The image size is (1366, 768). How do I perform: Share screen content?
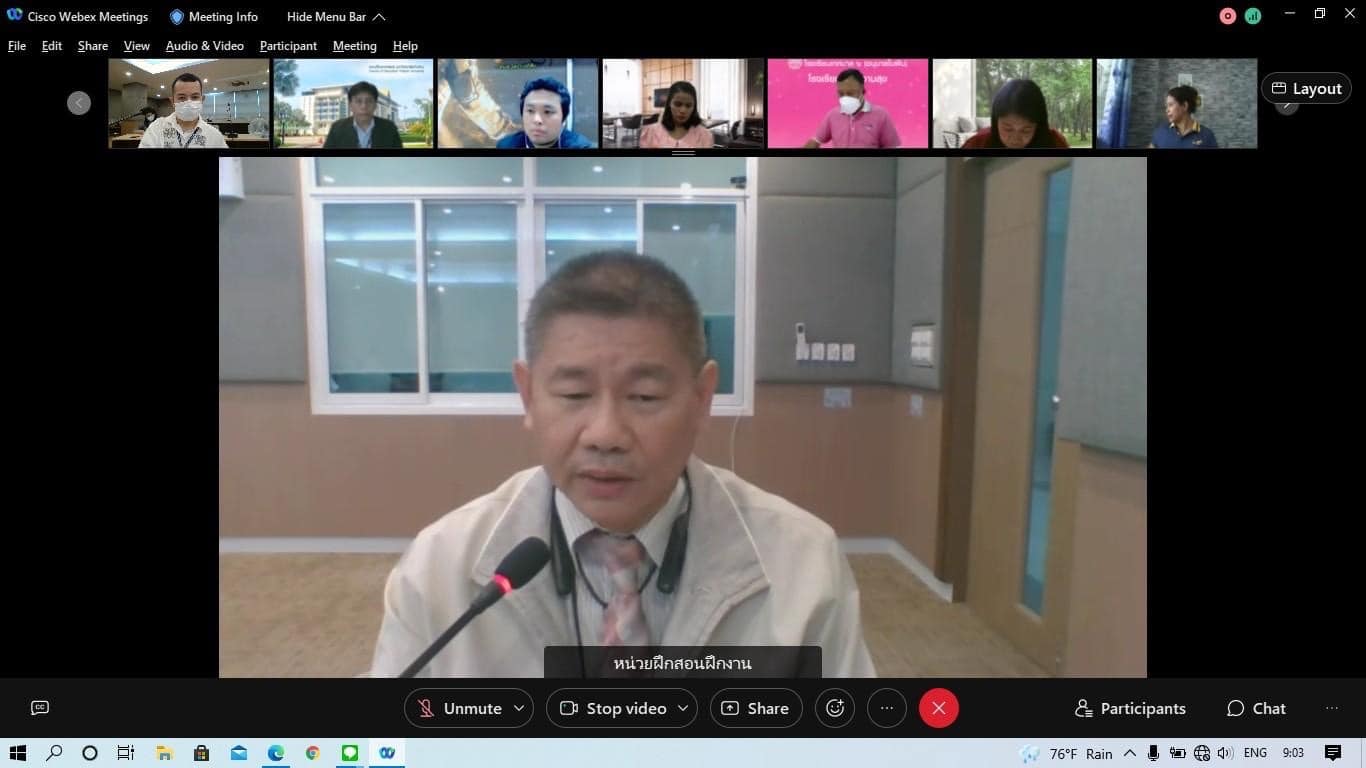click(x=756, y=708)
